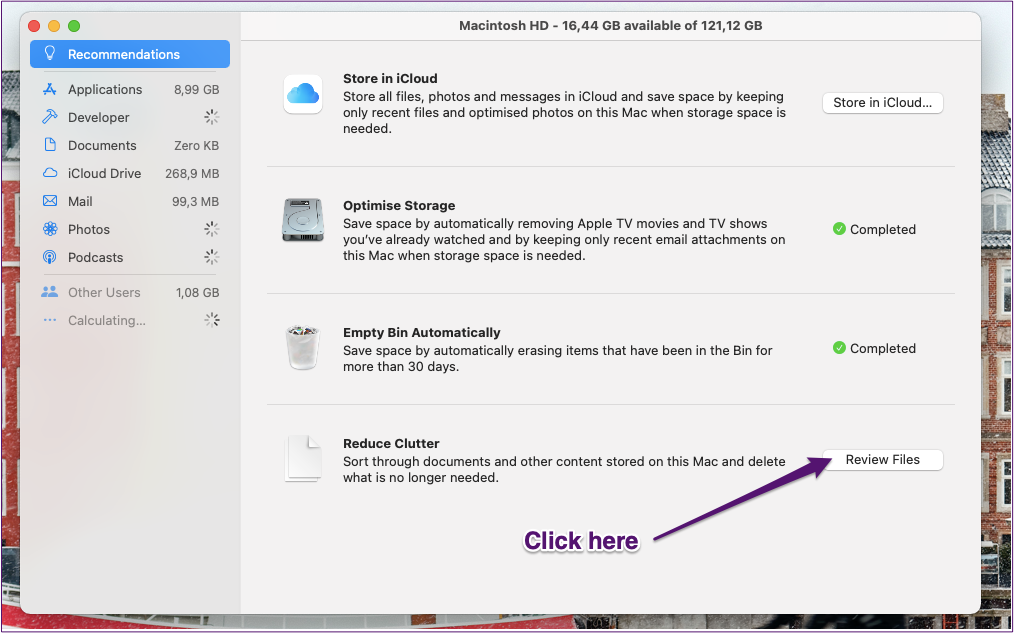Open the Developer category

coord(129,117)
